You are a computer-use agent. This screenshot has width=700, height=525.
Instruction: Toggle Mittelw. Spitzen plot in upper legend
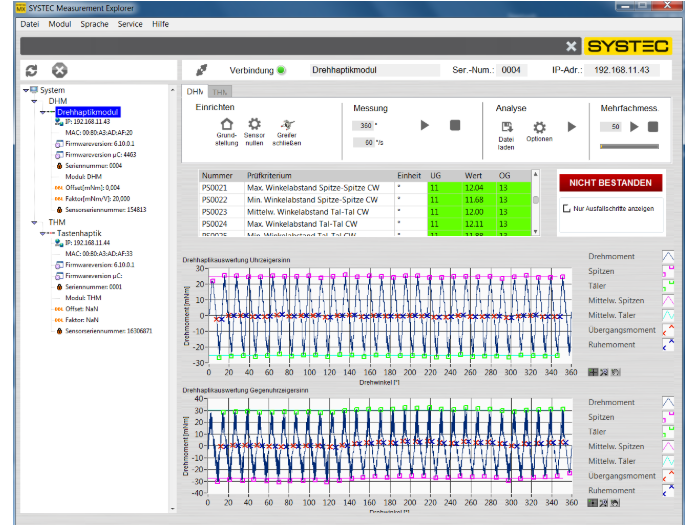point(668,300)
